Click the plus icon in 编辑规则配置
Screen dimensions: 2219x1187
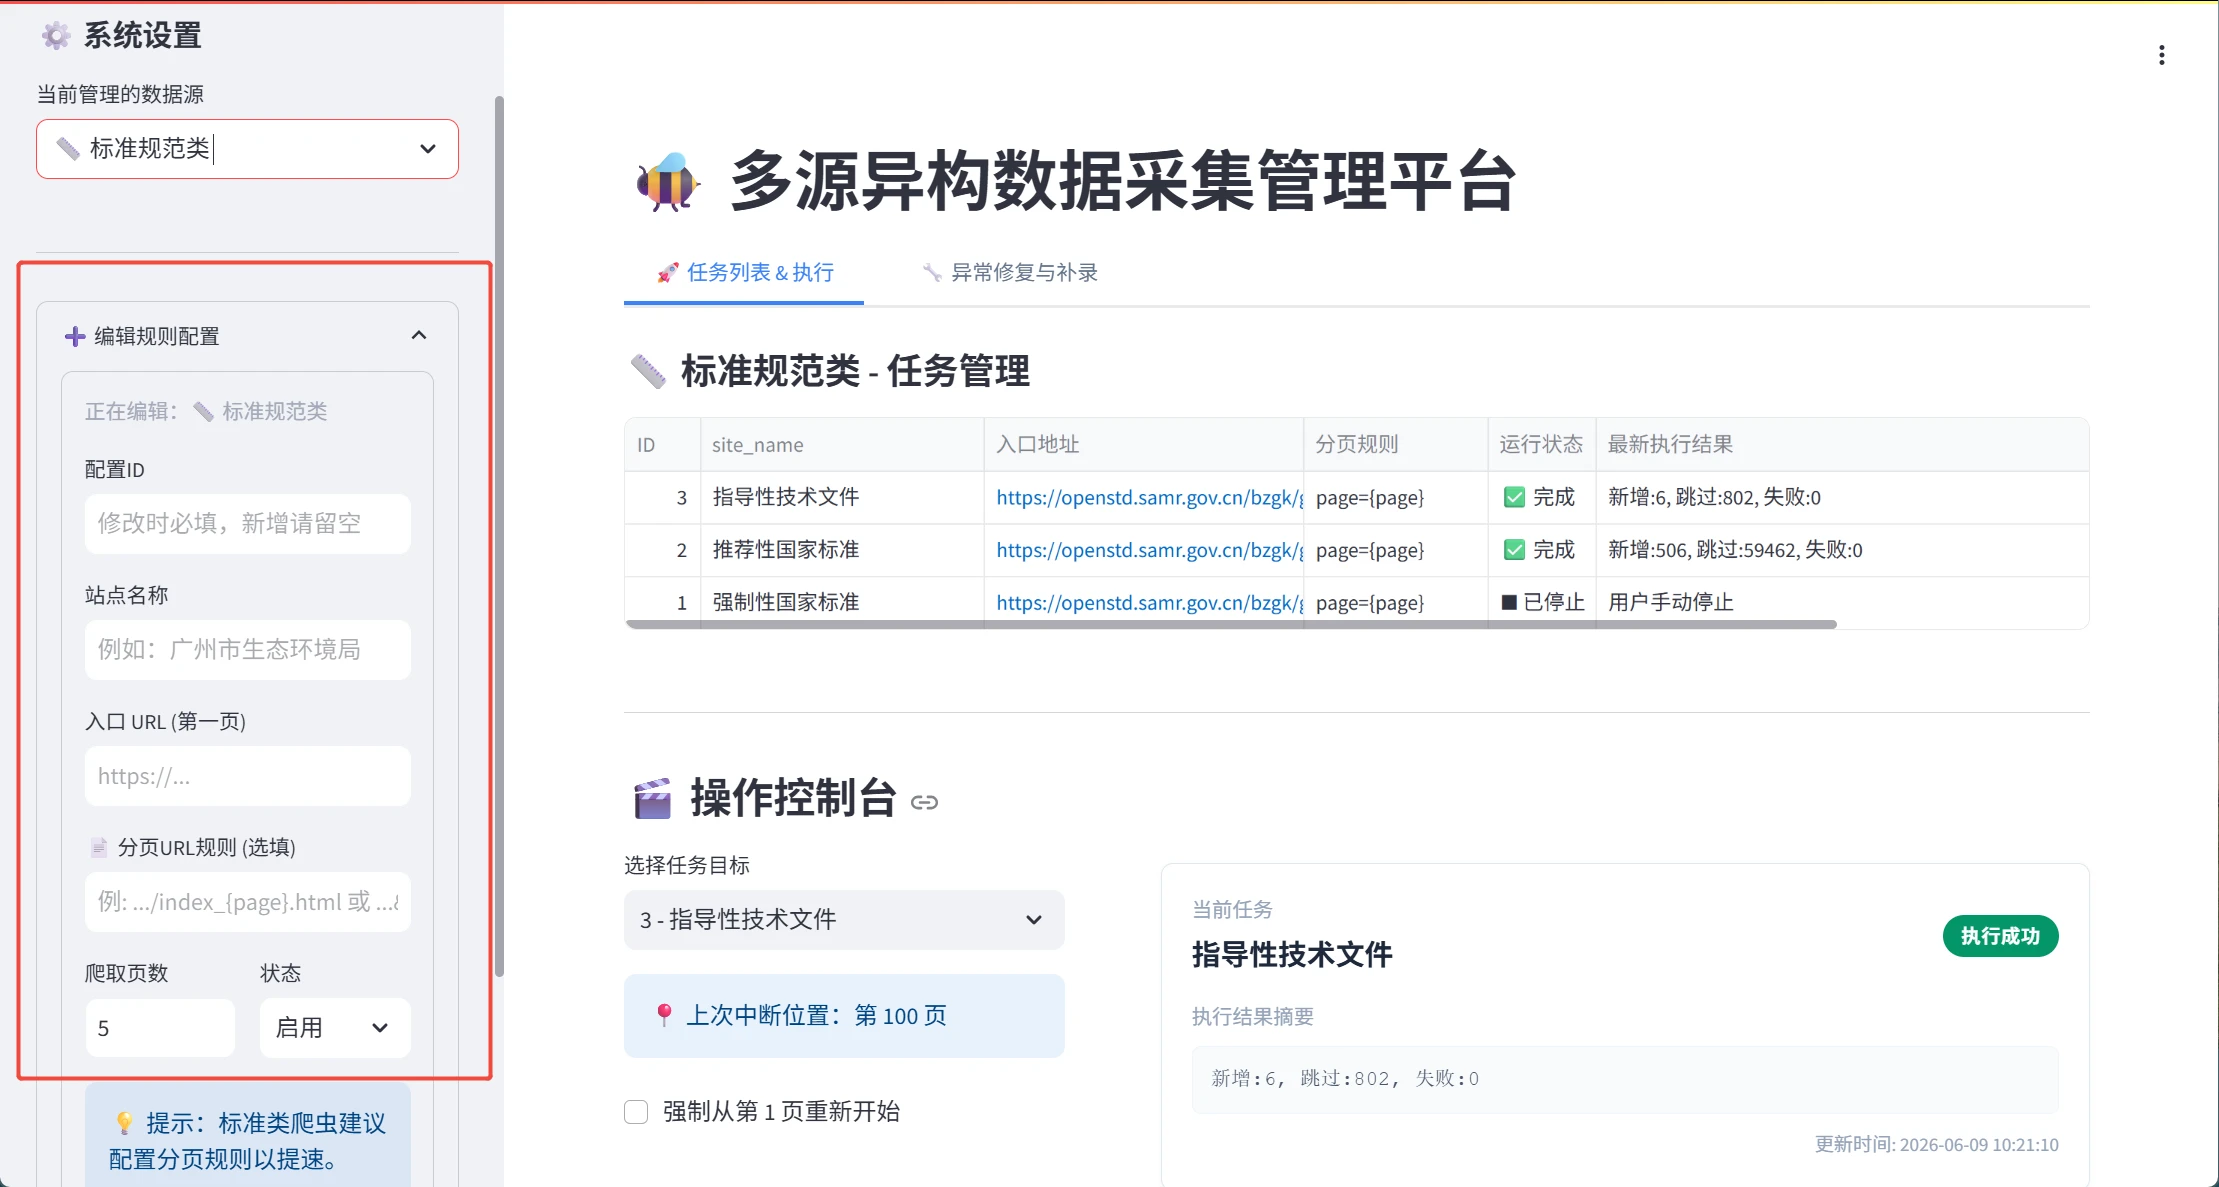pos(74,337)
